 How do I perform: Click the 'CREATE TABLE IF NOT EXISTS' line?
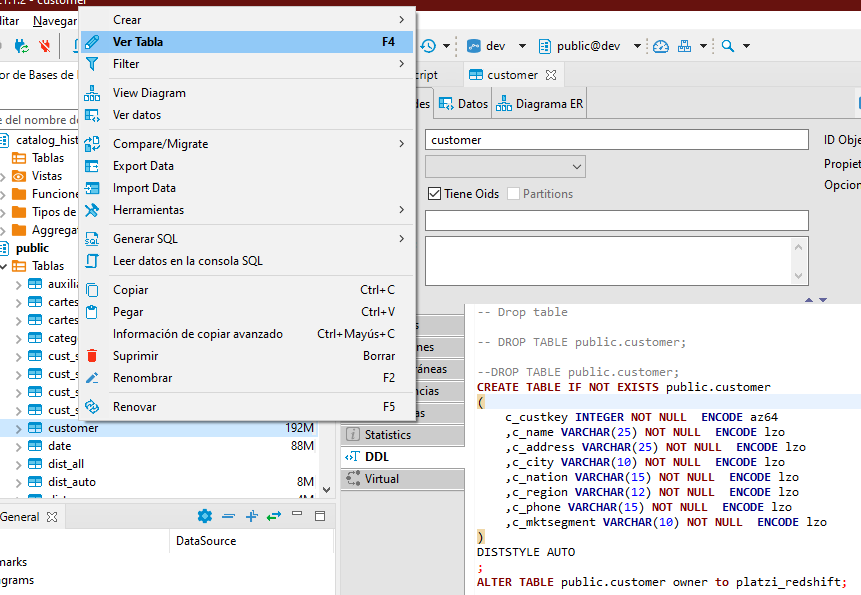point(623,387)
